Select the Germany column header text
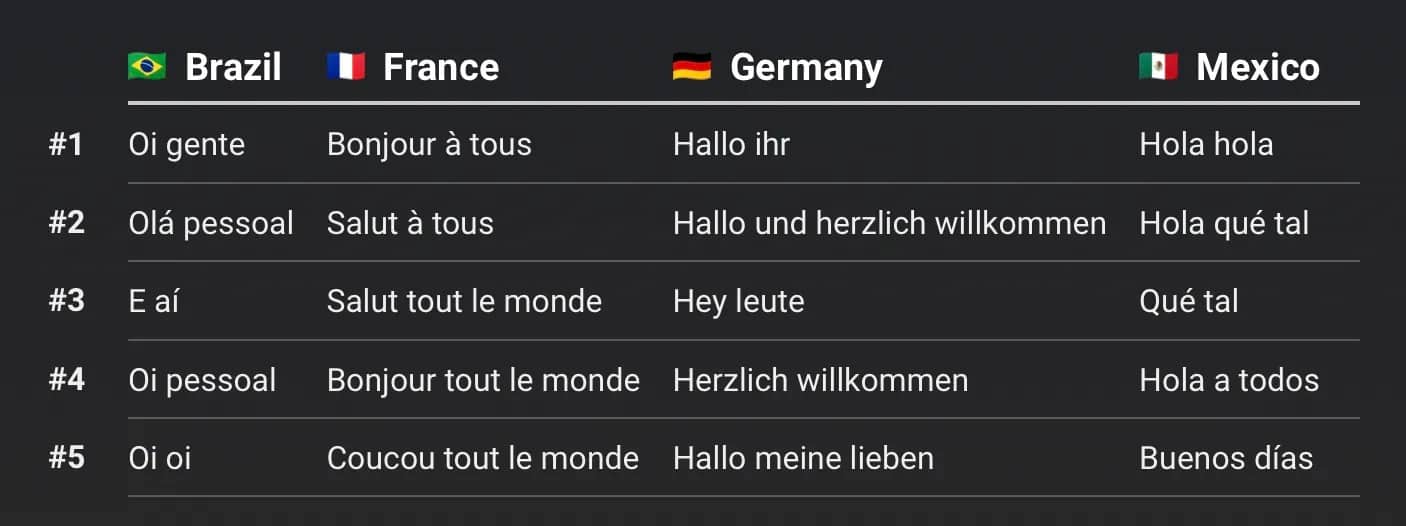Viewport: 1406px width, 526px height. [x=806, y=67]
